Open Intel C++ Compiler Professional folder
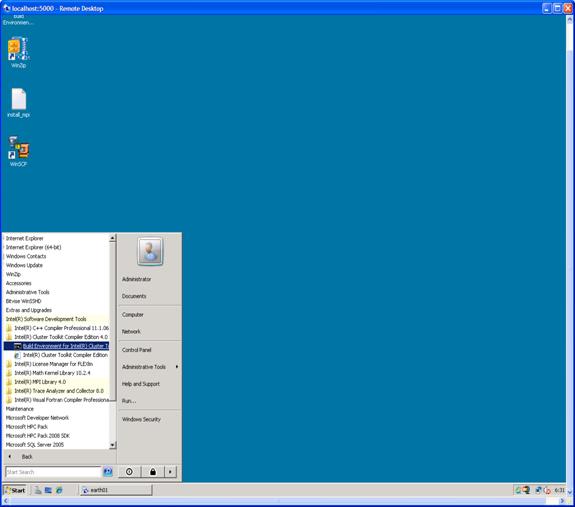575x507 pixels. coord(58,328)
